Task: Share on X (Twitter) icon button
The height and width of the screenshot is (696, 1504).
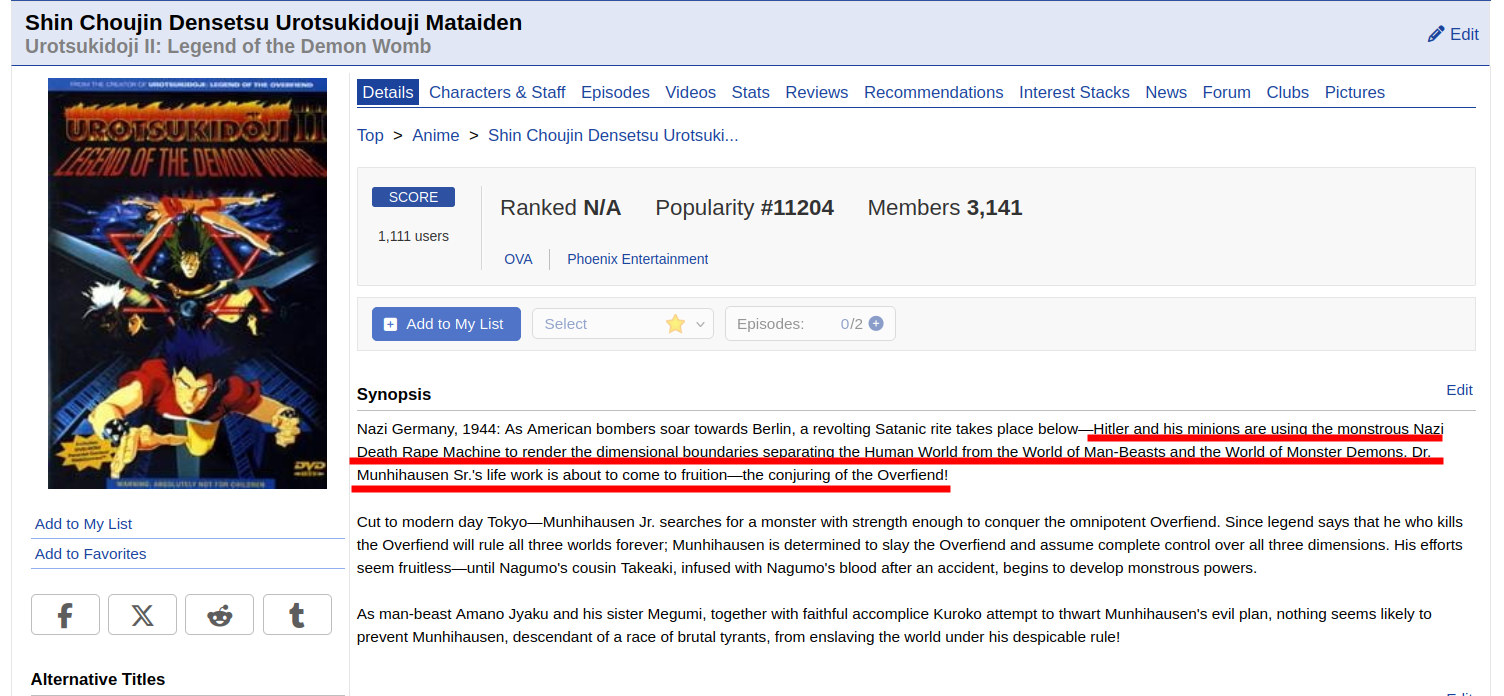Action: pyautogui.click(x=142, y=615)
